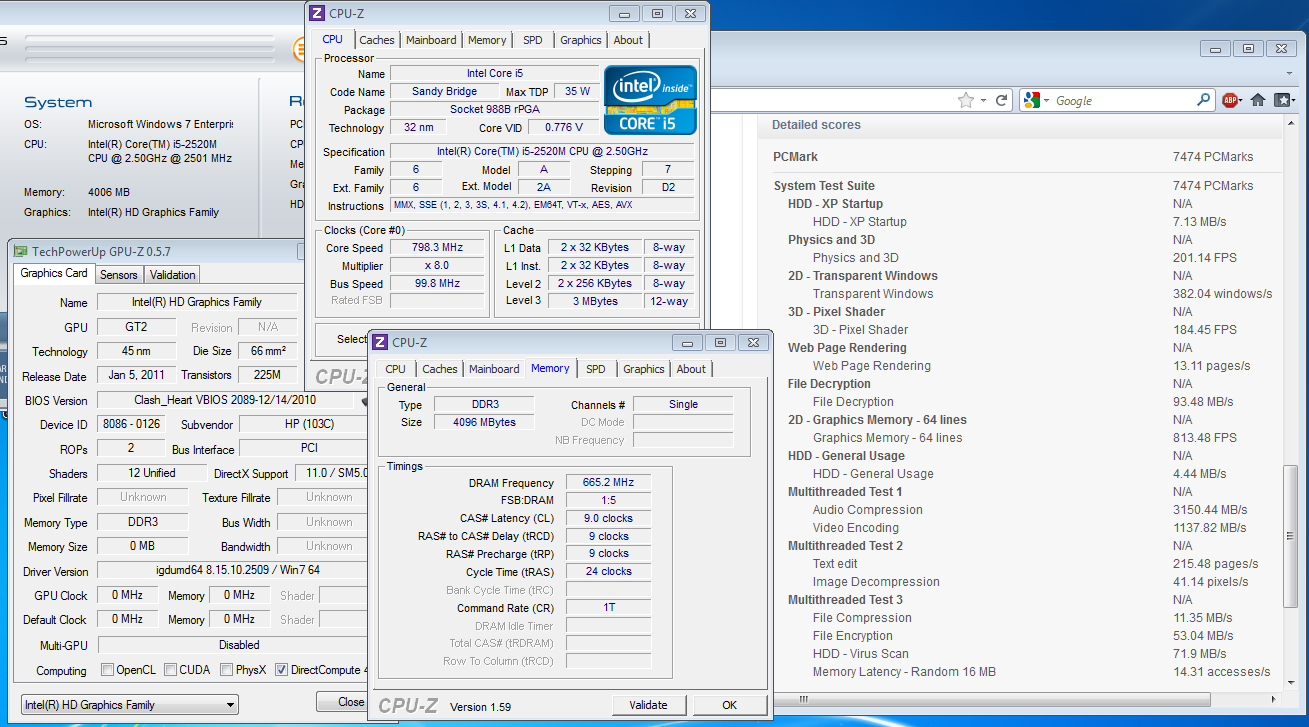Click OK in CPU-Z memory window
Screen dimensions: 1309x727
(x=730, y=705)
